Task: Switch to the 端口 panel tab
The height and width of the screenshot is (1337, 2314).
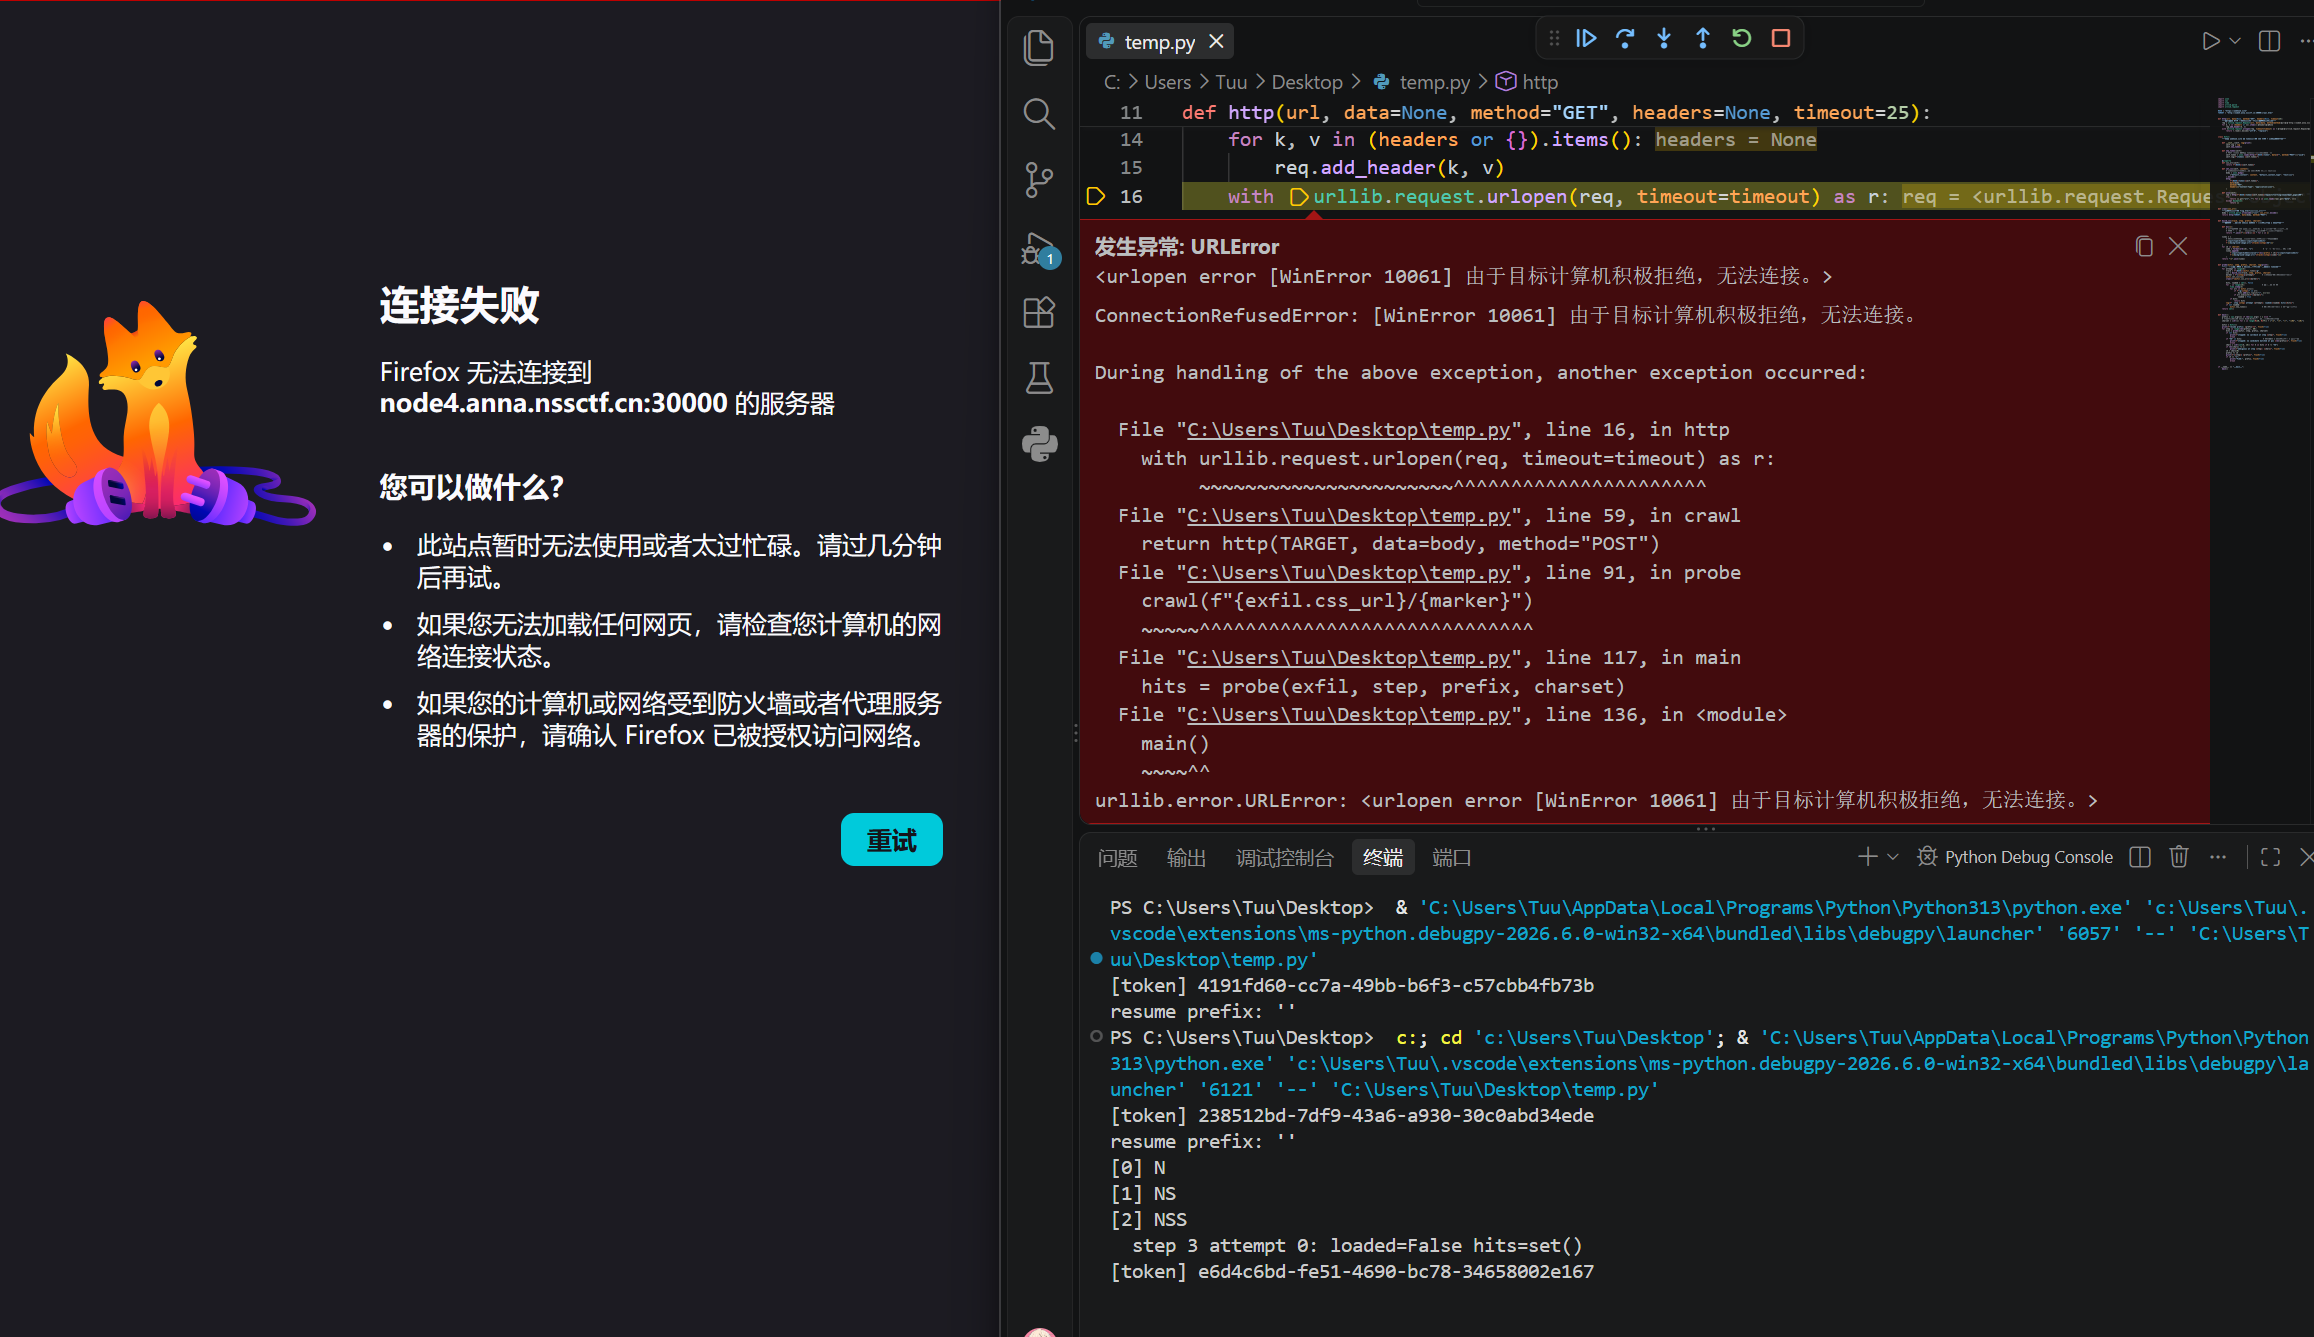Action: click(x=1451, y=858)
